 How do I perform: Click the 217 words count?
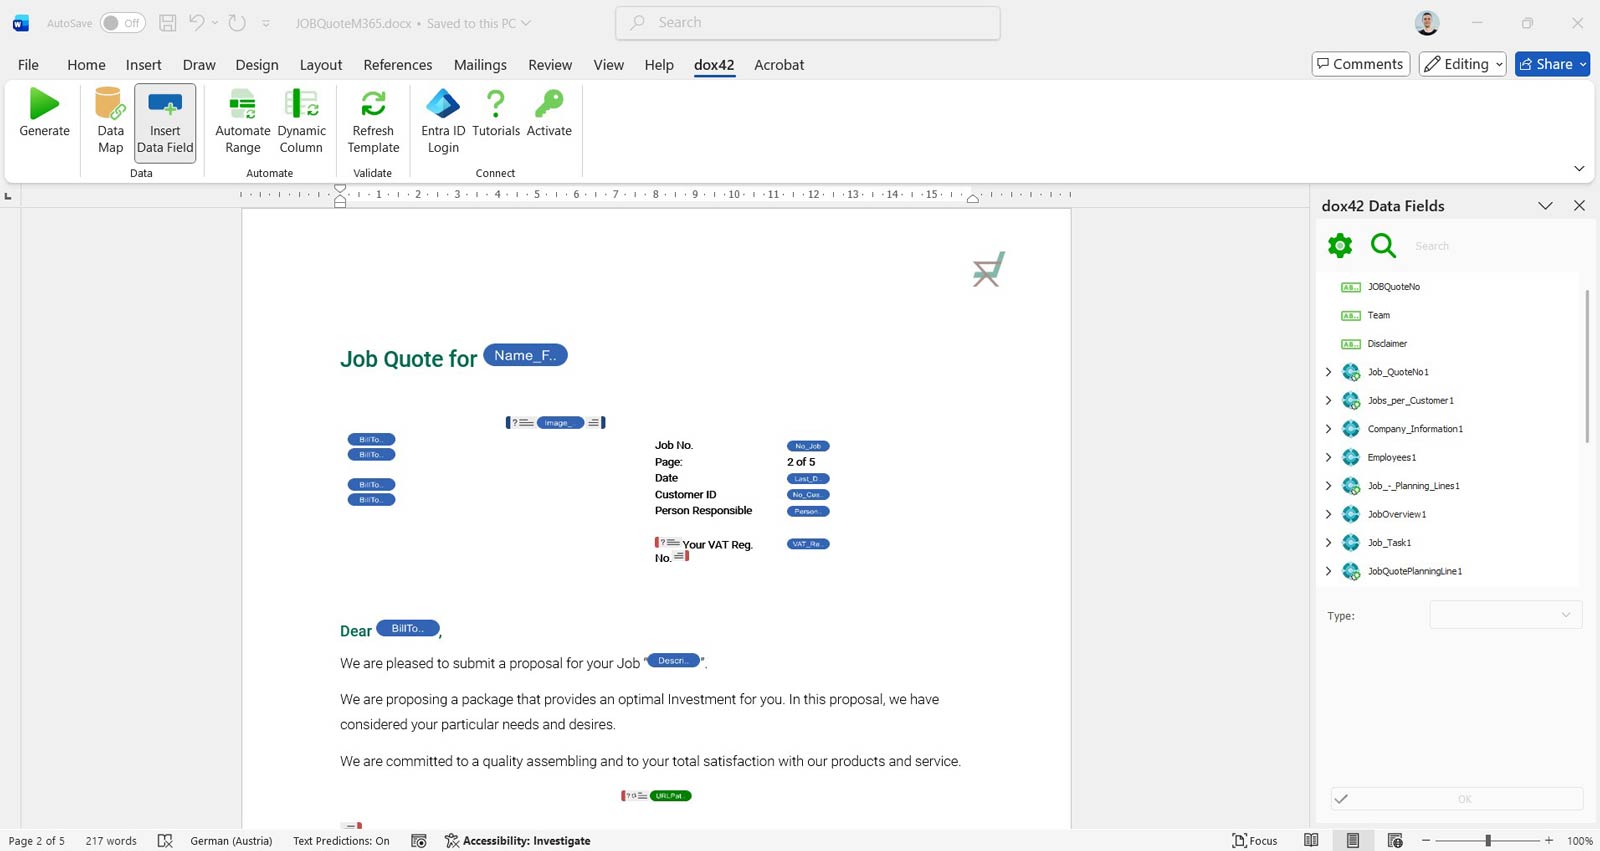(111, 841)
